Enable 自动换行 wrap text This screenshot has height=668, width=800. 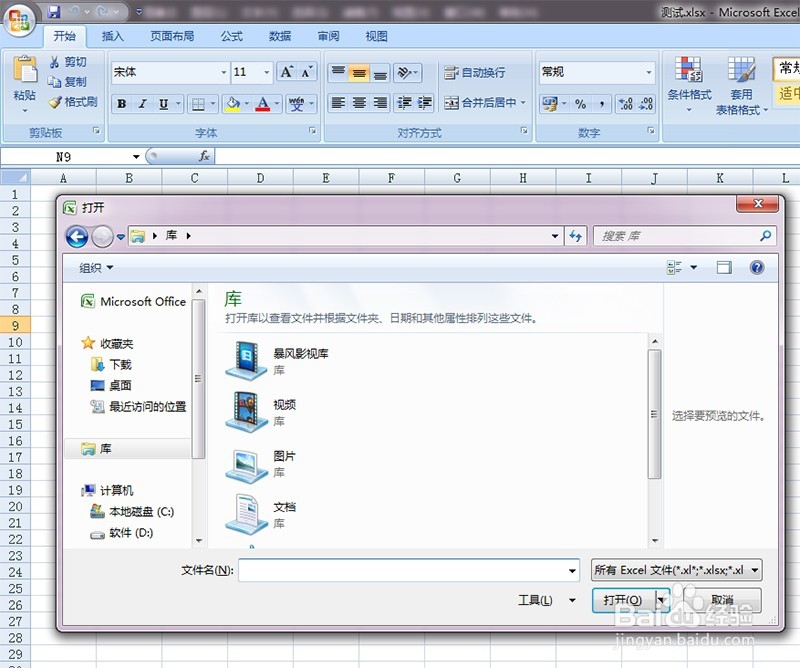point(474,72)
